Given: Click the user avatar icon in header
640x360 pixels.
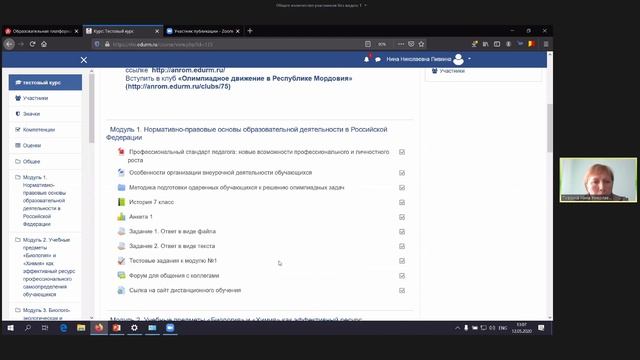Looking at the screenshot, I should 458,59.
